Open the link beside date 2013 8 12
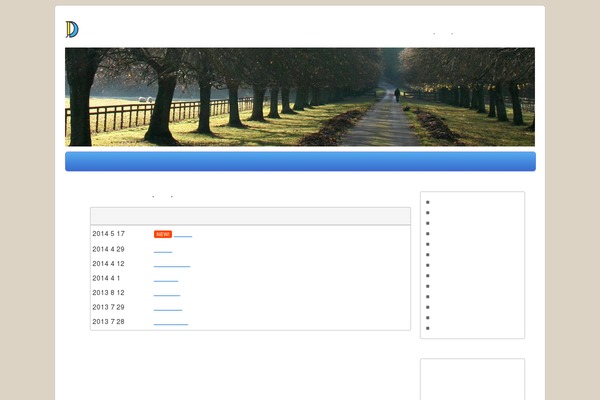The width and height of the screenshot is (600, 400). [166, 293]
